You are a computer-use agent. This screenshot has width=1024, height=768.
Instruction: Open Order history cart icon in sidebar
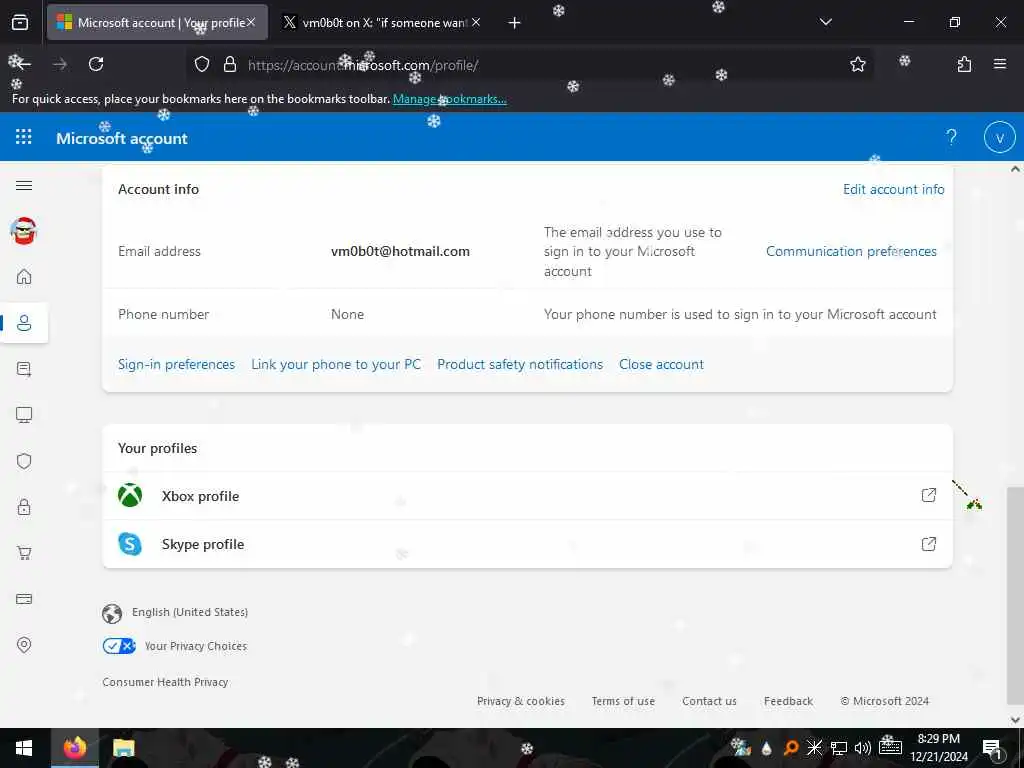24,553
